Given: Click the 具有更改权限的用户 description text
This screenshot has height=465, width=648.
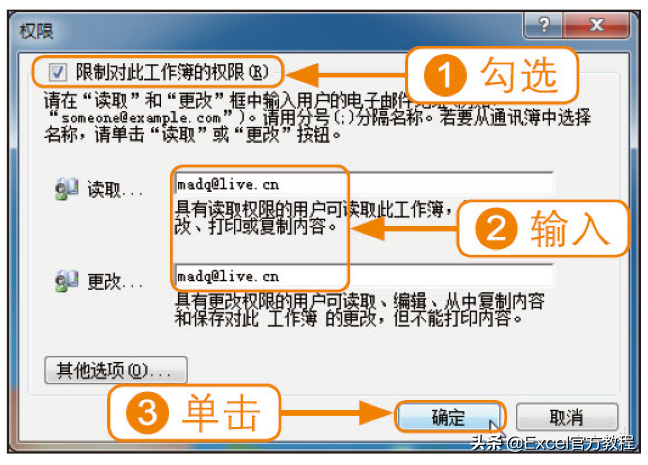Looking at the screenshot, I should (360, 309).
